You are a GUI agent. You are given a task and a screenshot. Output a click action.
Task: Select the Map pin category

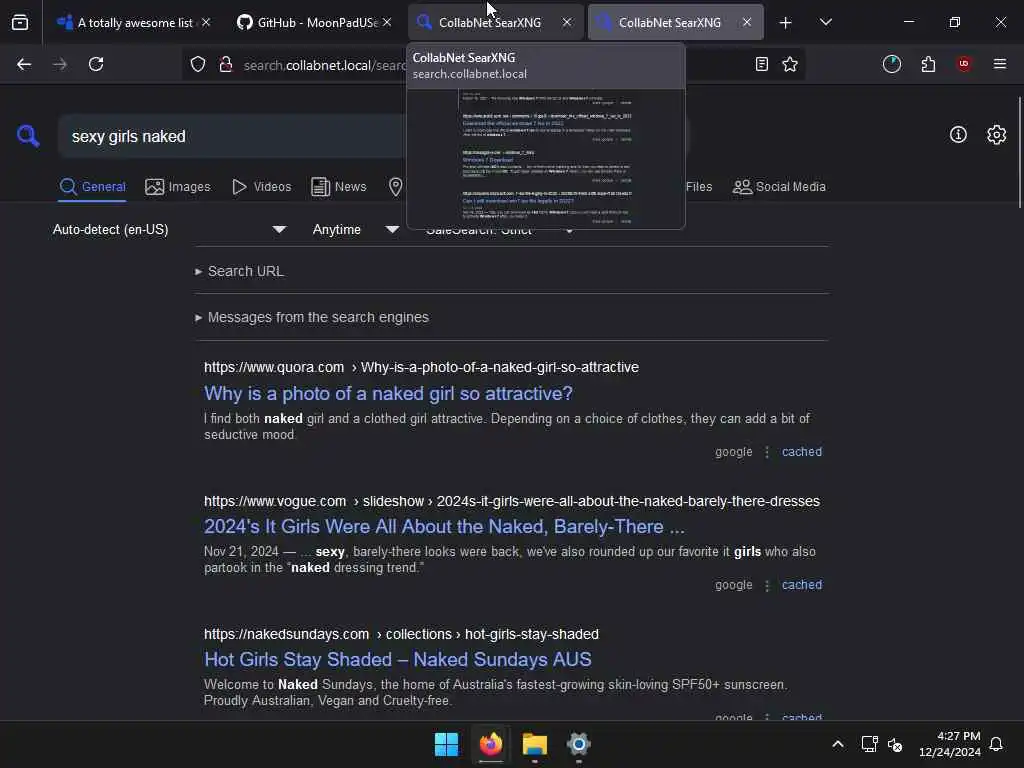tap(396, 187)
